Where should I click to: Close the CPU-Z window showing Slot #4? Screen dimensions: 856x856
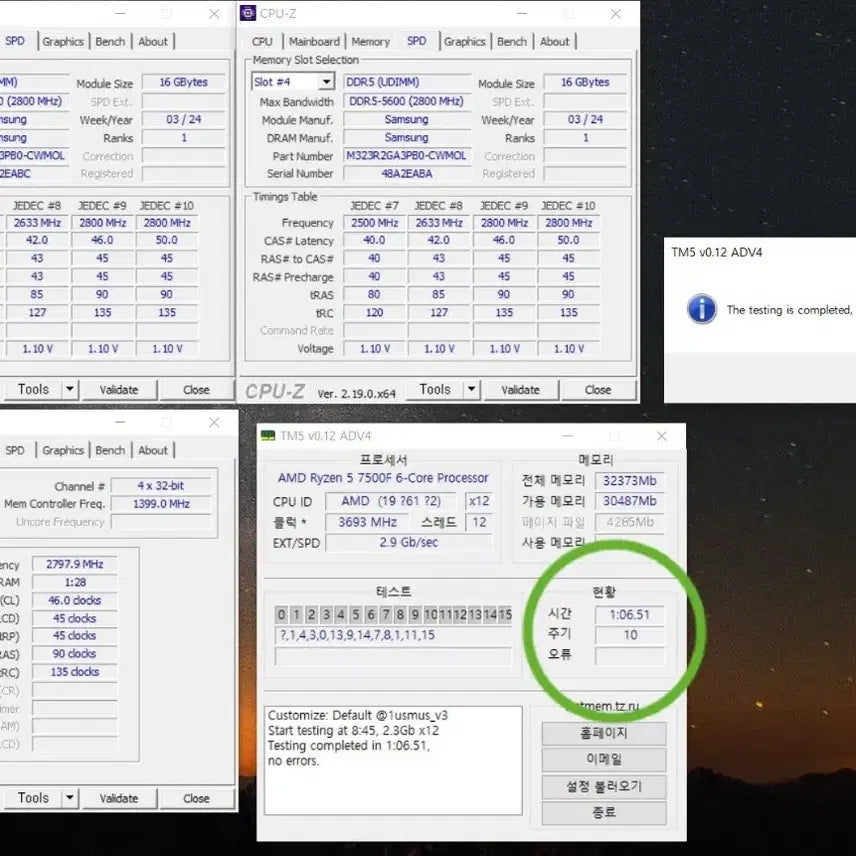616,14
